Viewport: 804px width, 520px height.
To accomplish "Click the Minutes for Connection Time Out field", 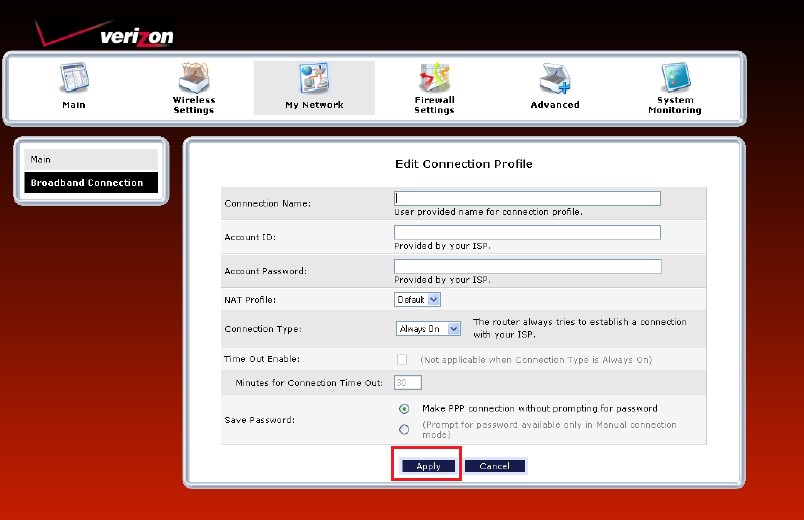I will [408, 383].
